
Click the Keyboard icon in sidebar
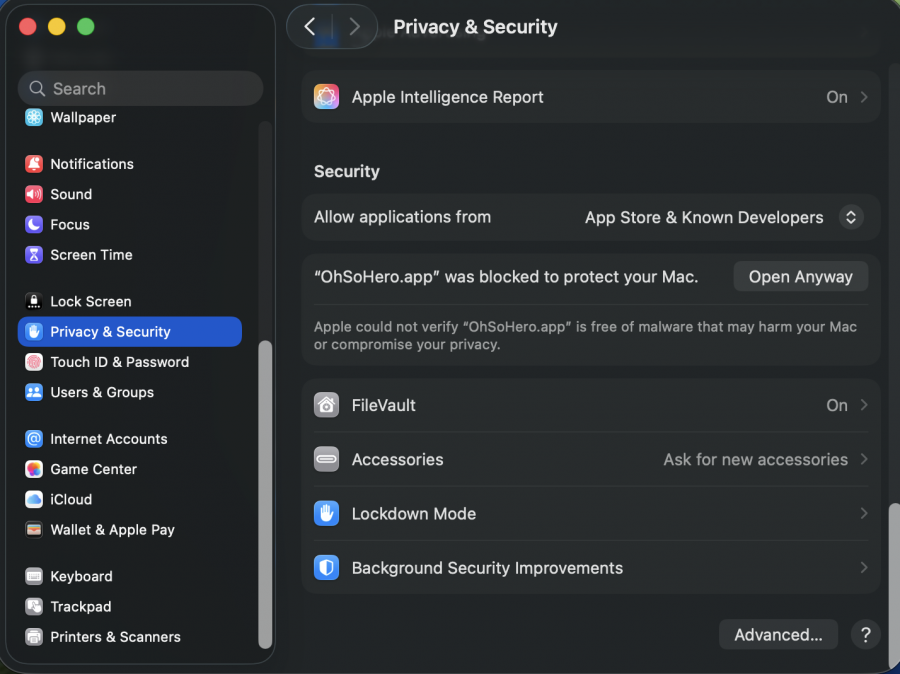tap(34, 576)
